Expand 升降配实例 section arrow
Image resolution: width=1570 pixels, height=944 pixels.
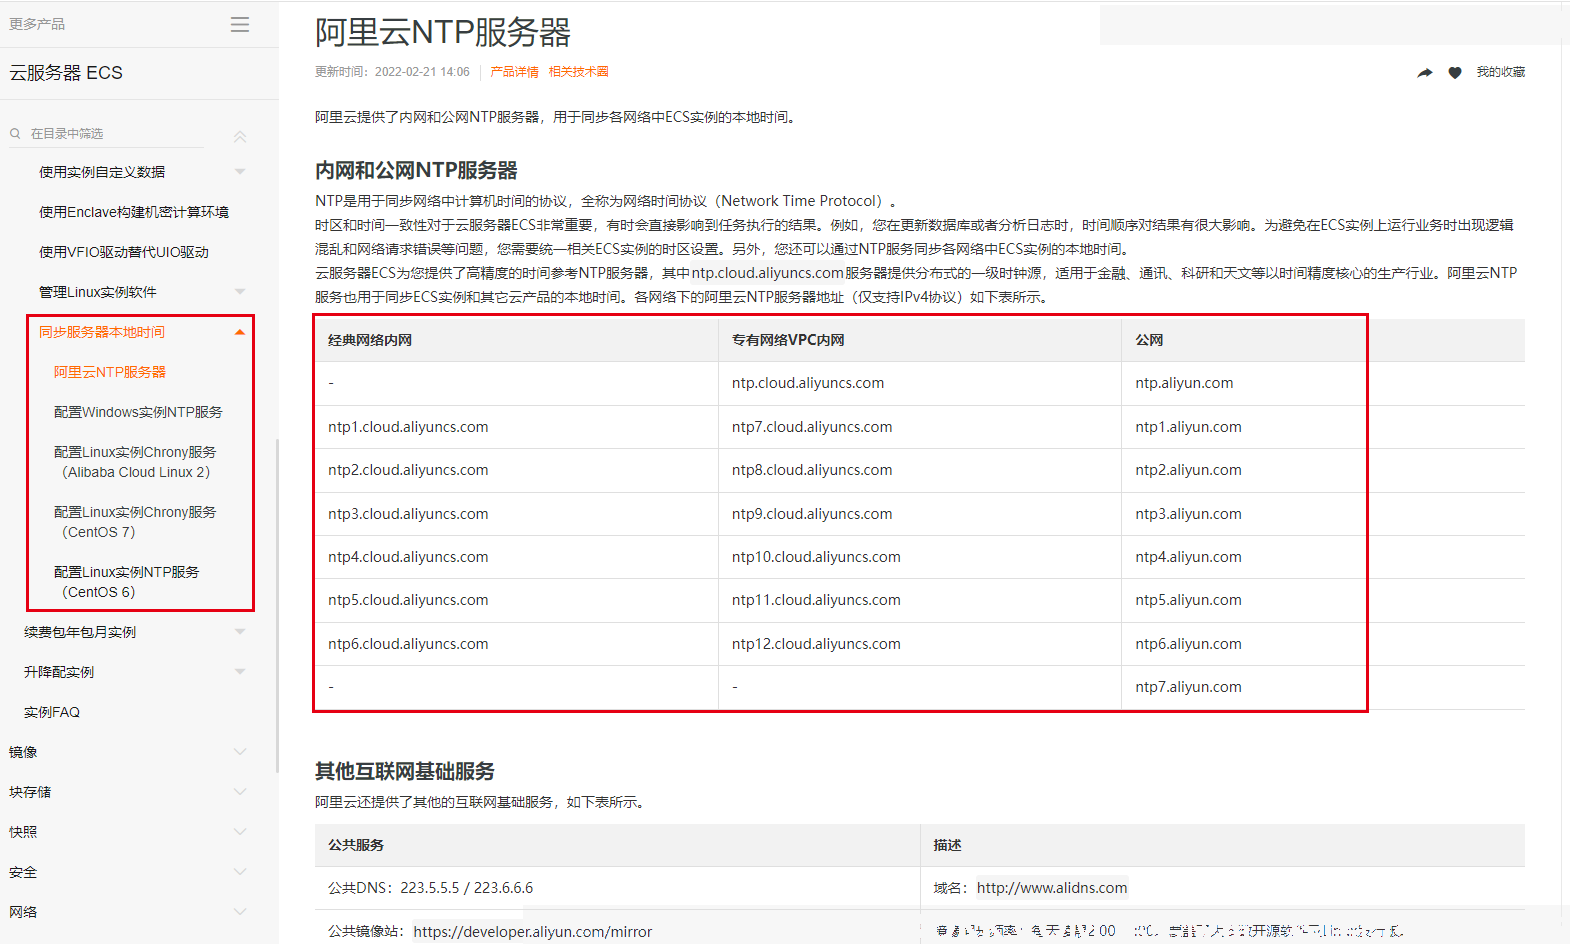(240, 672)
